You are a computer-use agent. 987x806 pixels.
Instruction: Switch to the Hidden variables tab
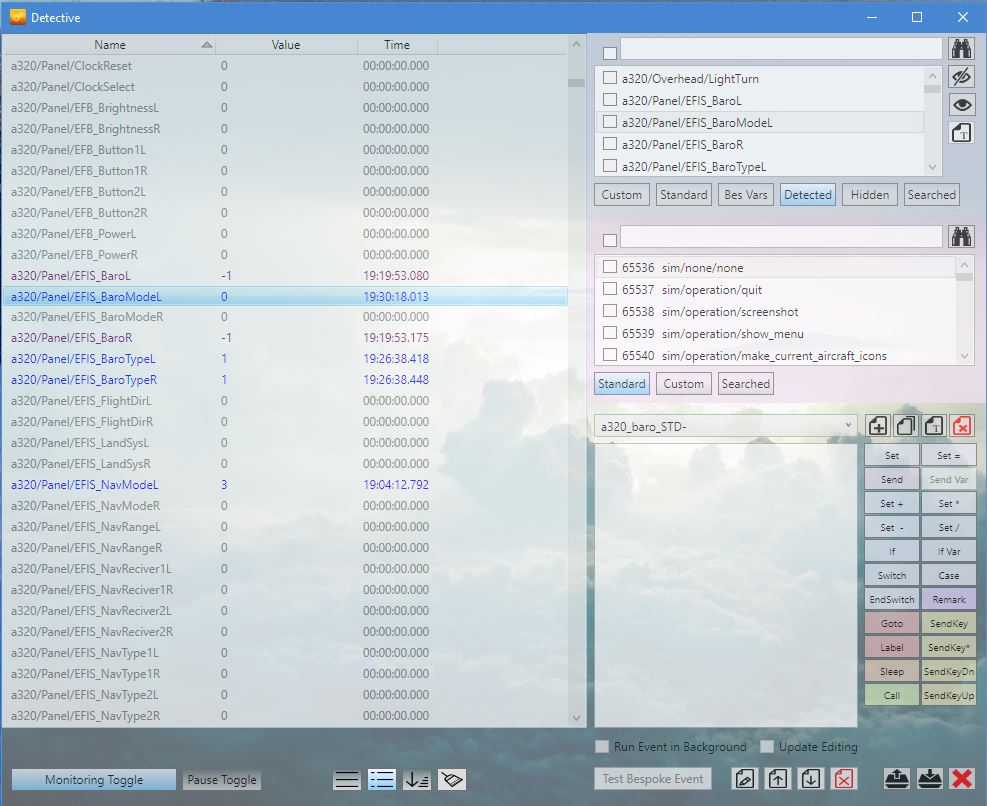point(869,195)
